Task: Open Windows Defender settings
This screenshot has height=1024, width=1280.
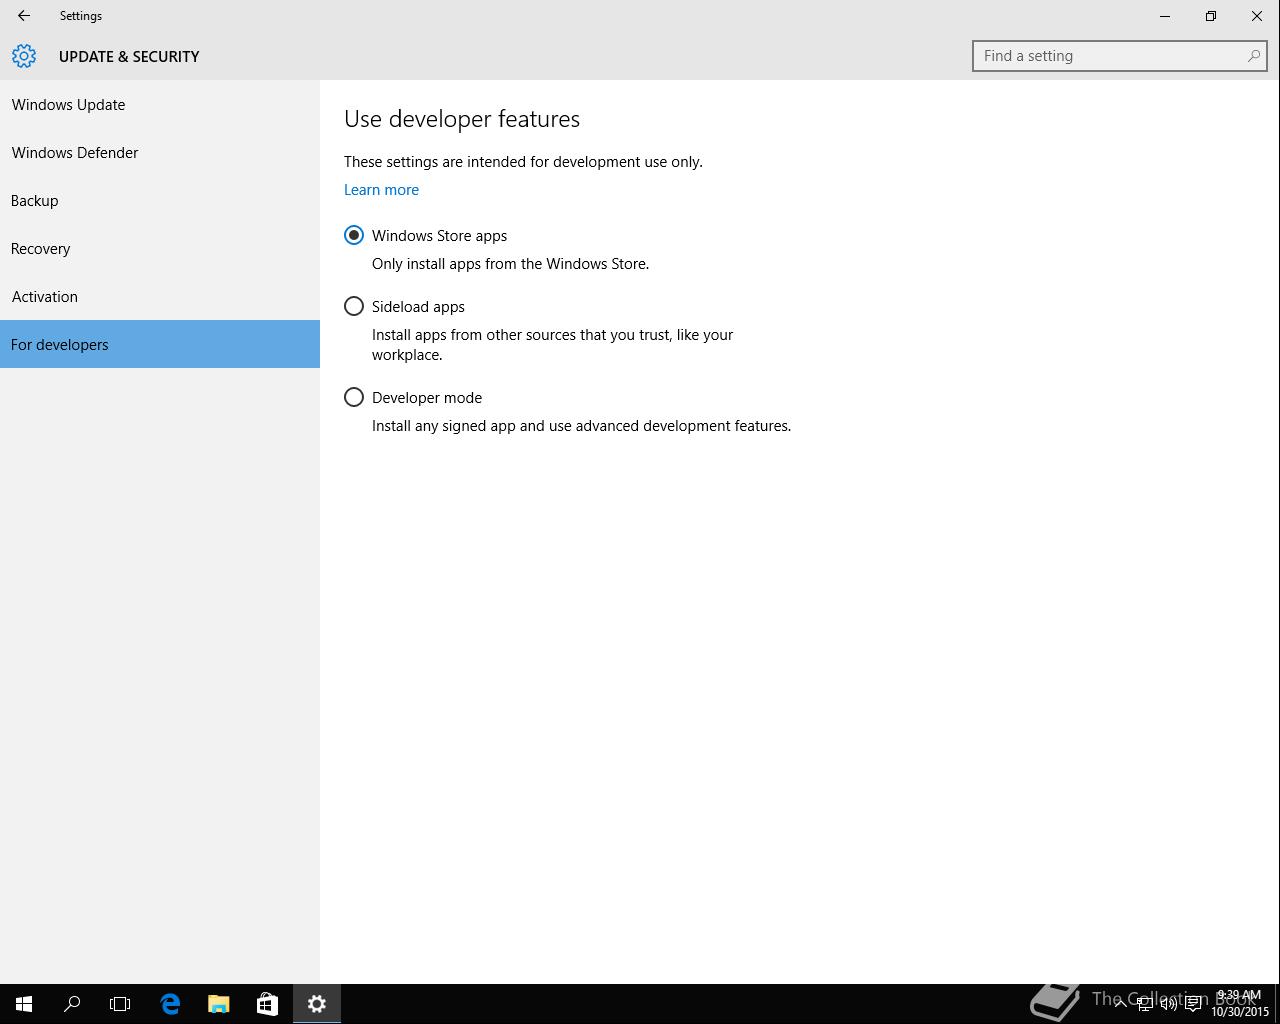Action: coord(75,153)
